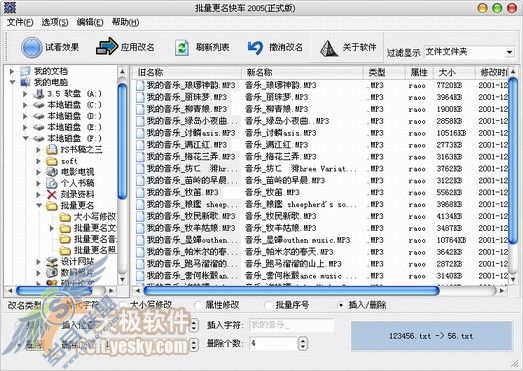Click file icon of 我的音乐_柳青娘.MP3 row
The width and height of the screenshot is (523, 371).
(x=140, y=109)
